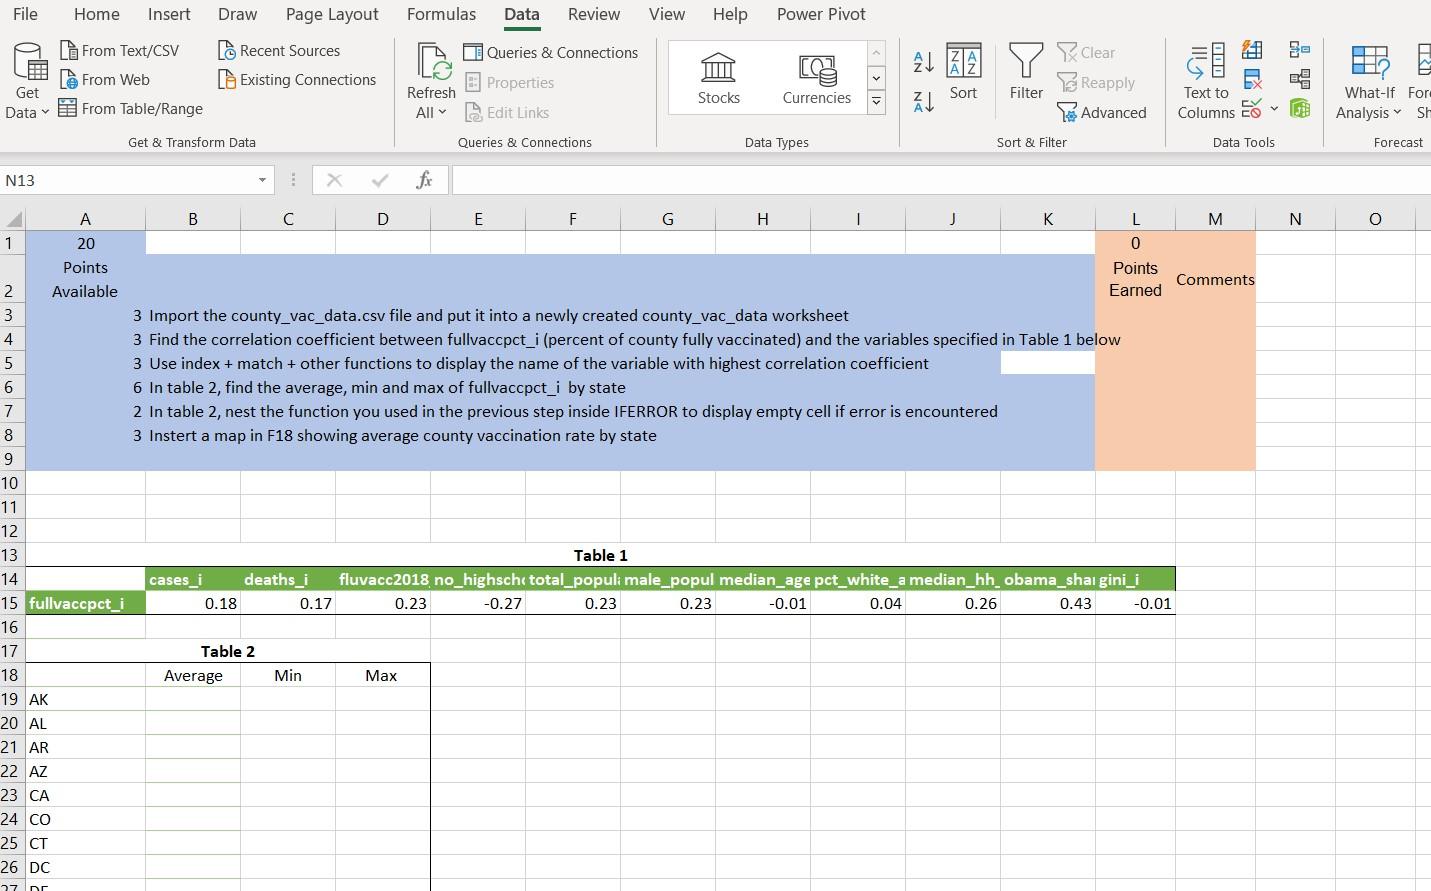Expand the Data Types gallery chevron
1431x891 pixels.
pyautogui.click(x=876, y=101)
